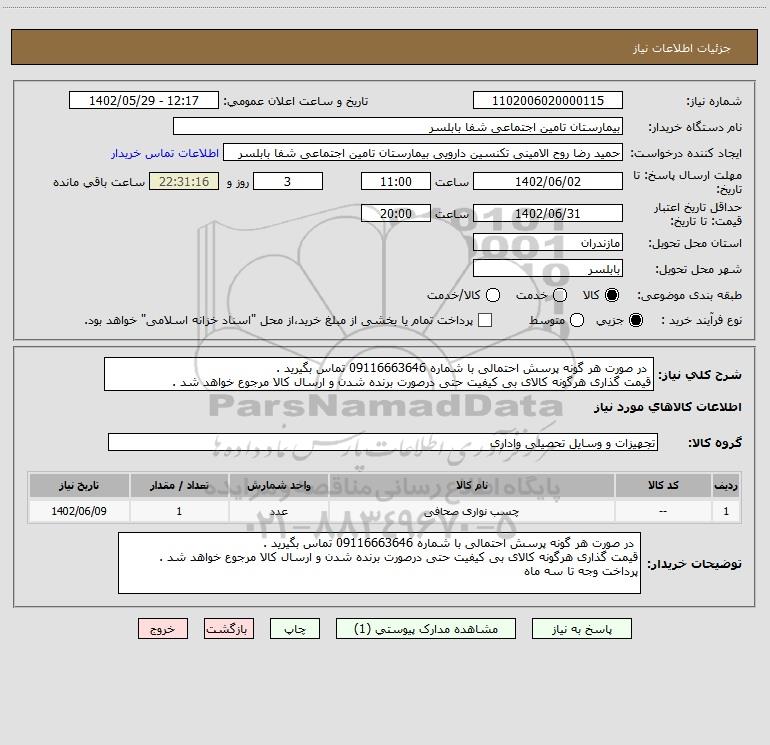770x745 pixels.
Task: Click the شرح کلی نیاز description box
Action: pyautogui.click(x=379, y=375)
